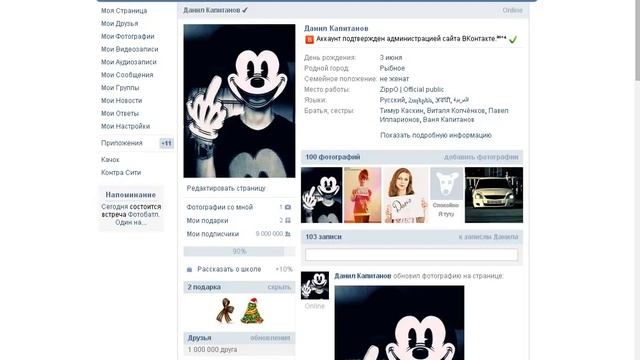Click green checkmark after verification status
640x360 pixels.
point(513,39)
